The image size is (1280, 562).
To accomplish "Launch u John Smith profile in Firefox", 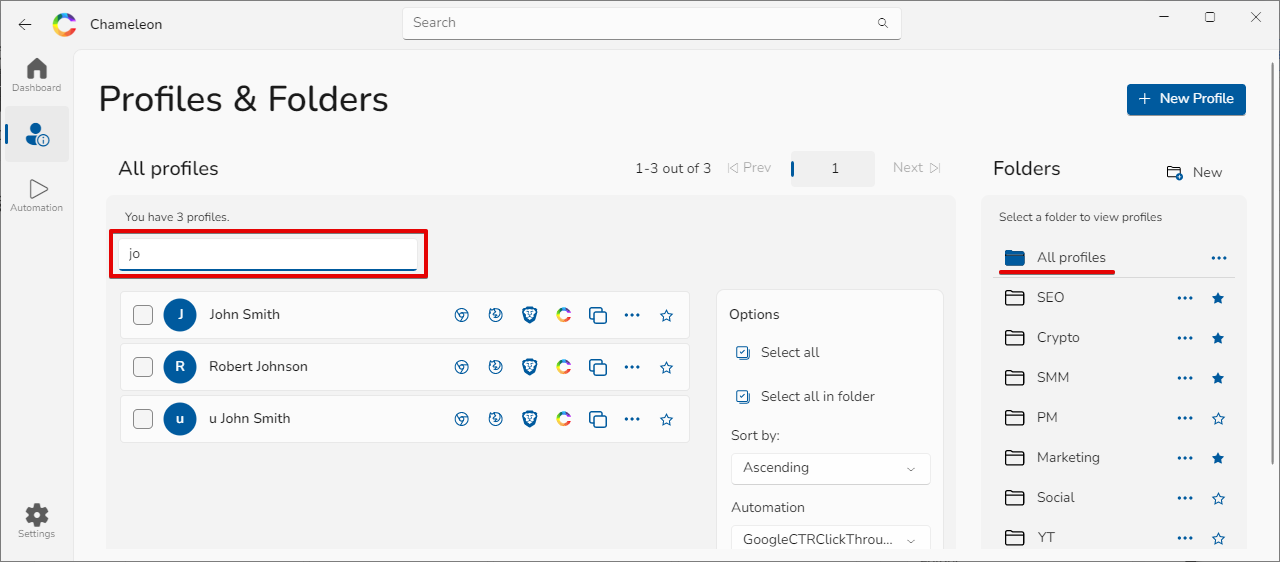I will [x=495, y=419].
